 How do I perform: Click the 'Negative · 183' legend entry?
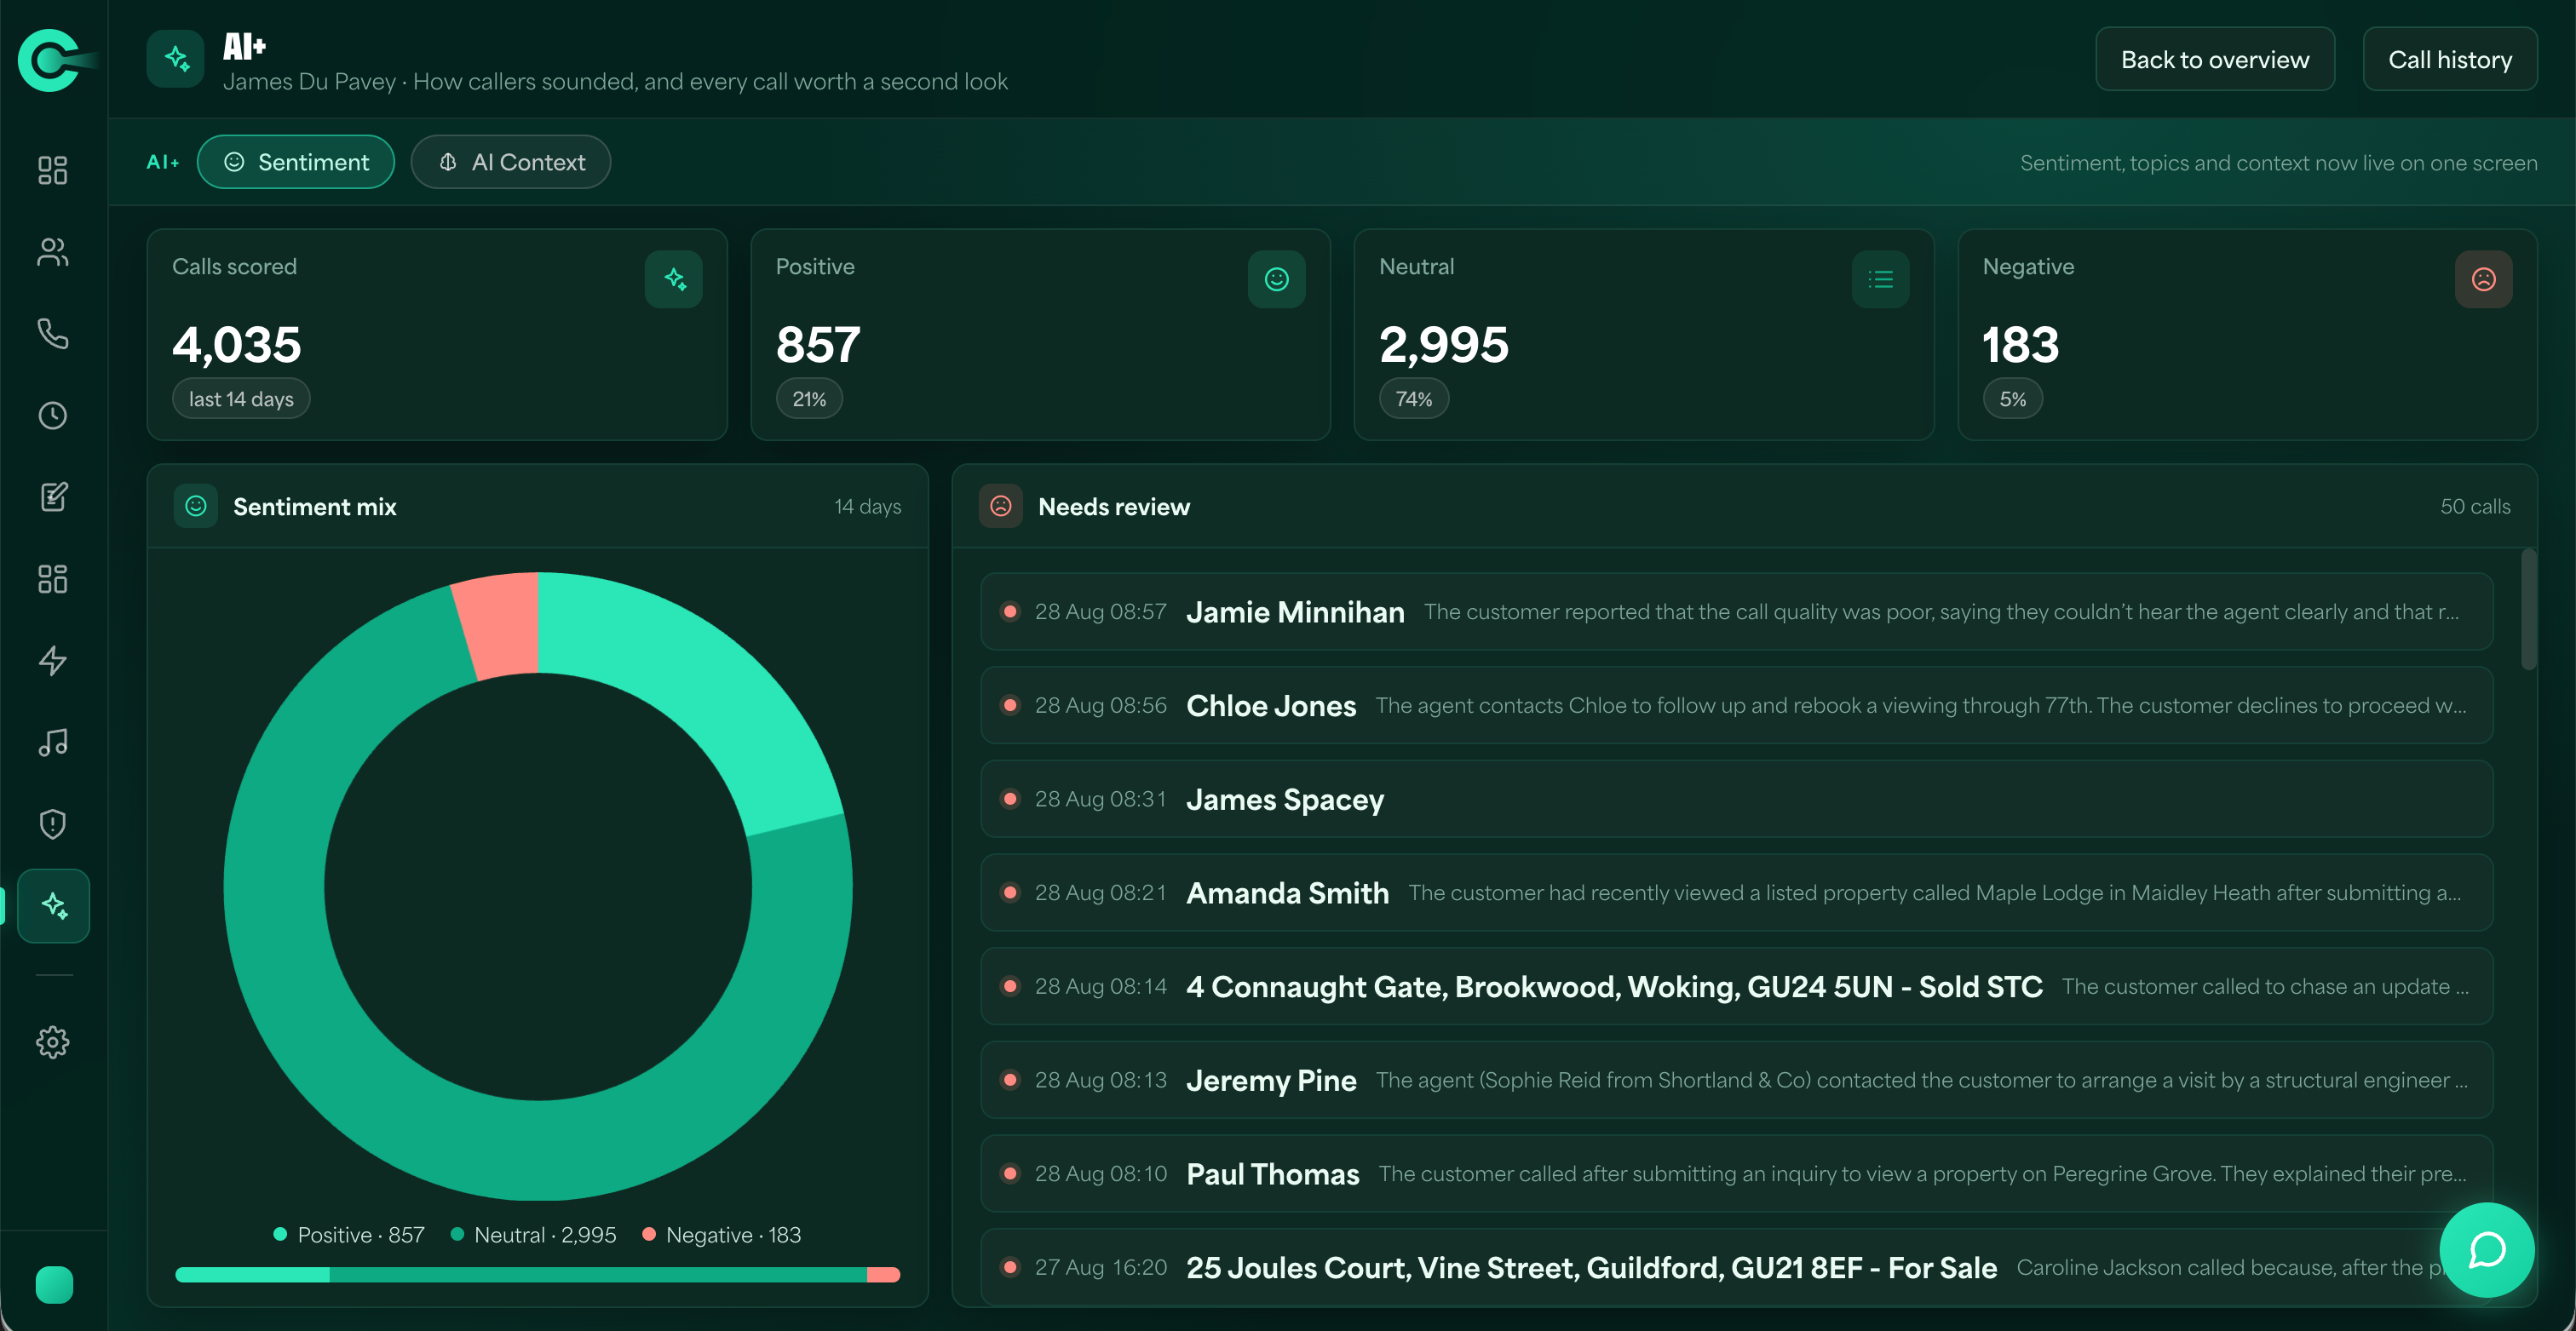(721, 1235)
